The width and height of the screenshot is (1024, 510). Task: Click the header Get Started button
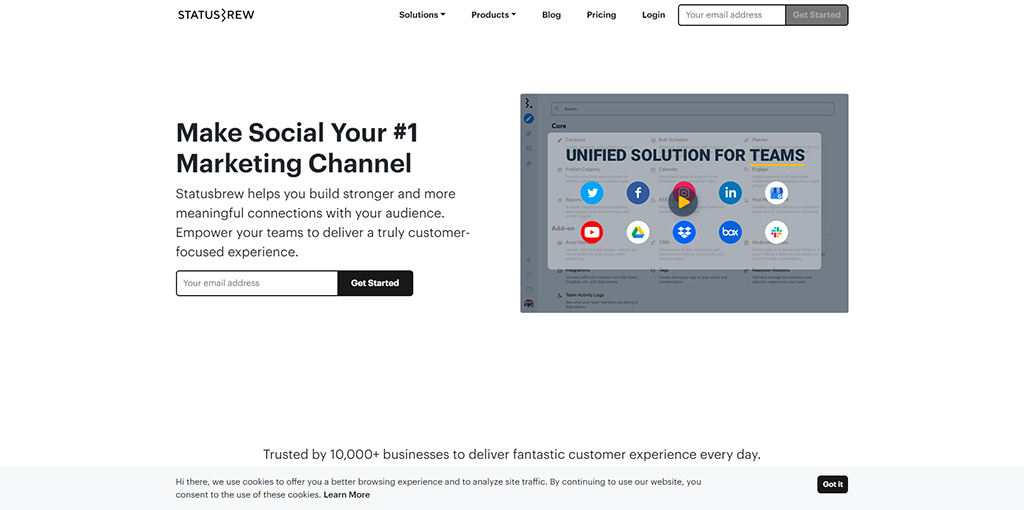pyautogui.click(x=816, y=15)
